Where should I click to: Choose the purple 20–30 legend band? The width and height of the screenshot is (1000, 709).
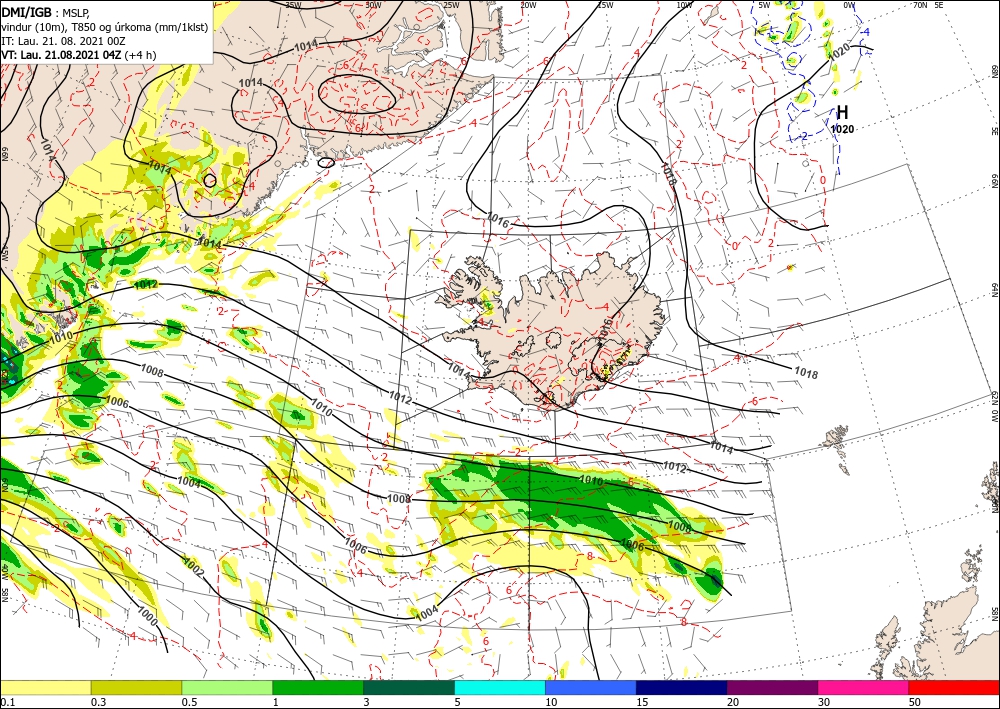pos(772,687)
